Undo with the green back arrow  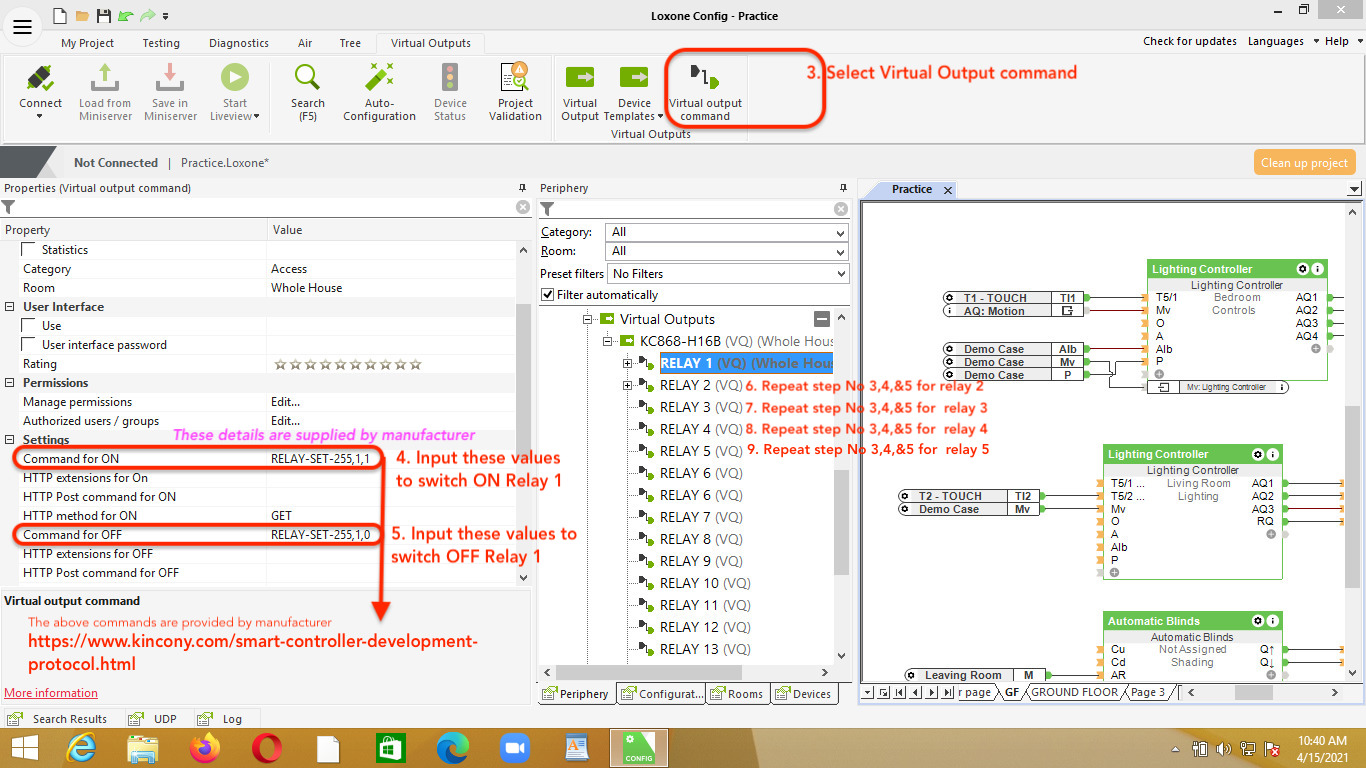[x=125, y=16]
